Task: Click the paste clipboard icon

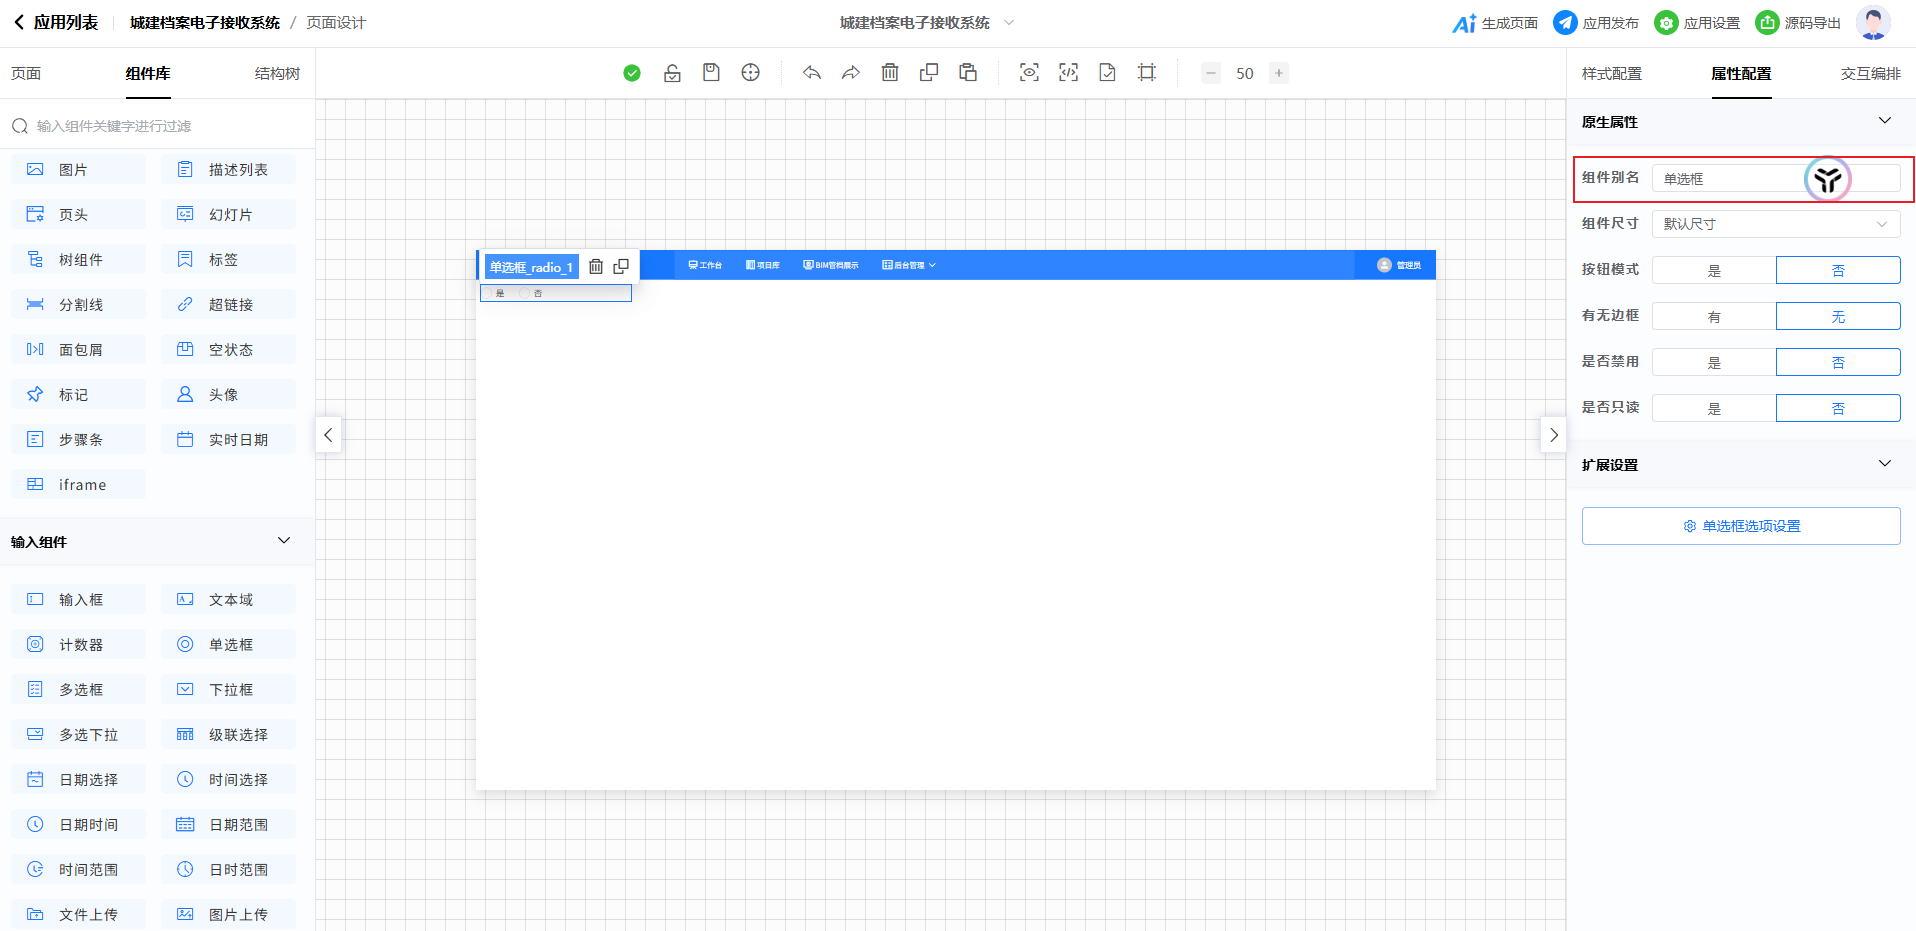Action: 968,73
